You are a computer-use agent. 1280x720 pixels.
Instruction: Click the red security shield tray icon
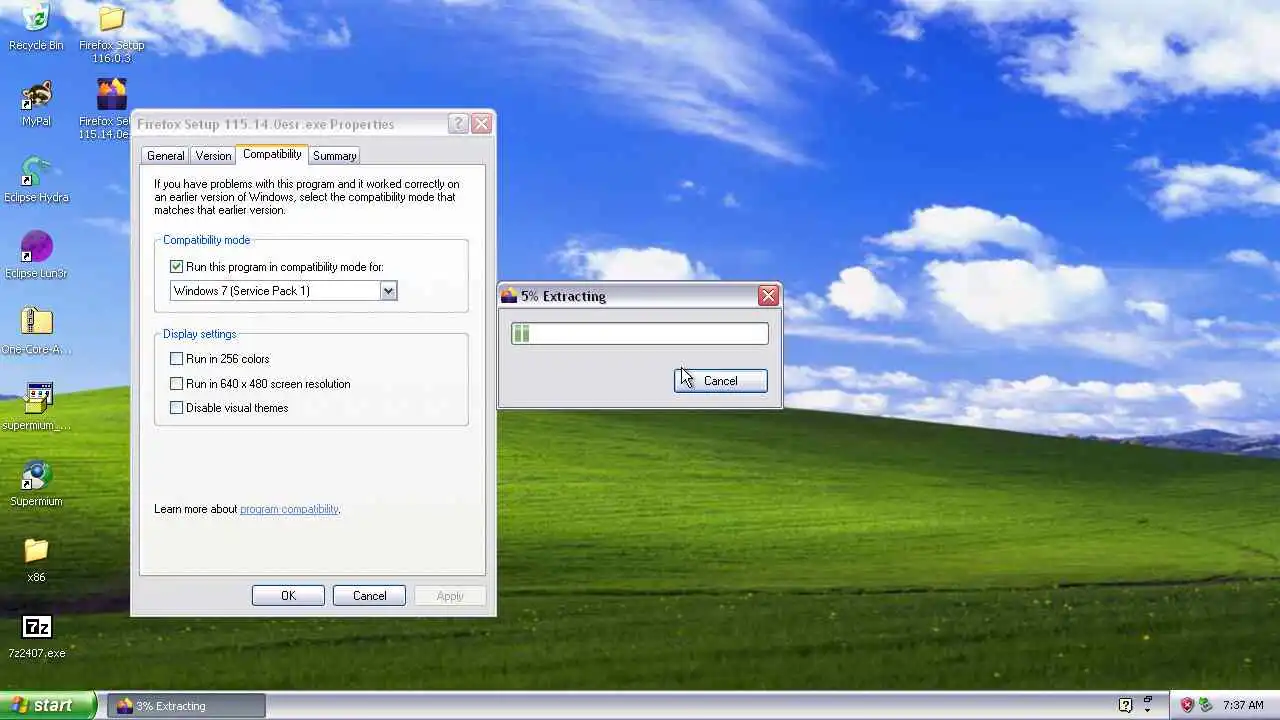pos(1188,705)
